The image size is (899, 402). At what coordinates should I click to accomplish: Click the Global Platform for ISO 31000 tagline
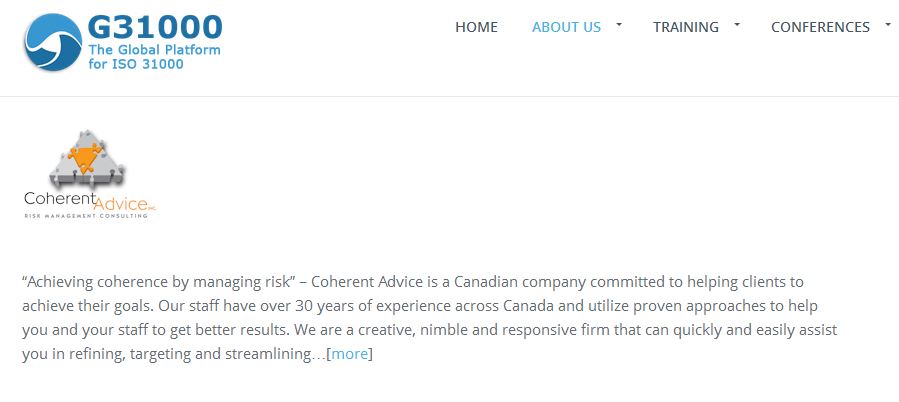(x=154, y=56)
